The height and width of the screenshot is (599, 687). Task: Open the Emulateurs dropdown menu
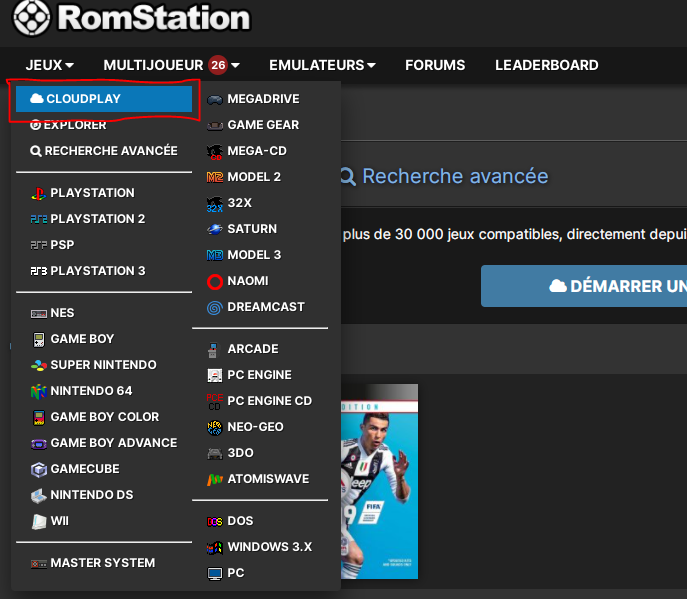[322, 65]
